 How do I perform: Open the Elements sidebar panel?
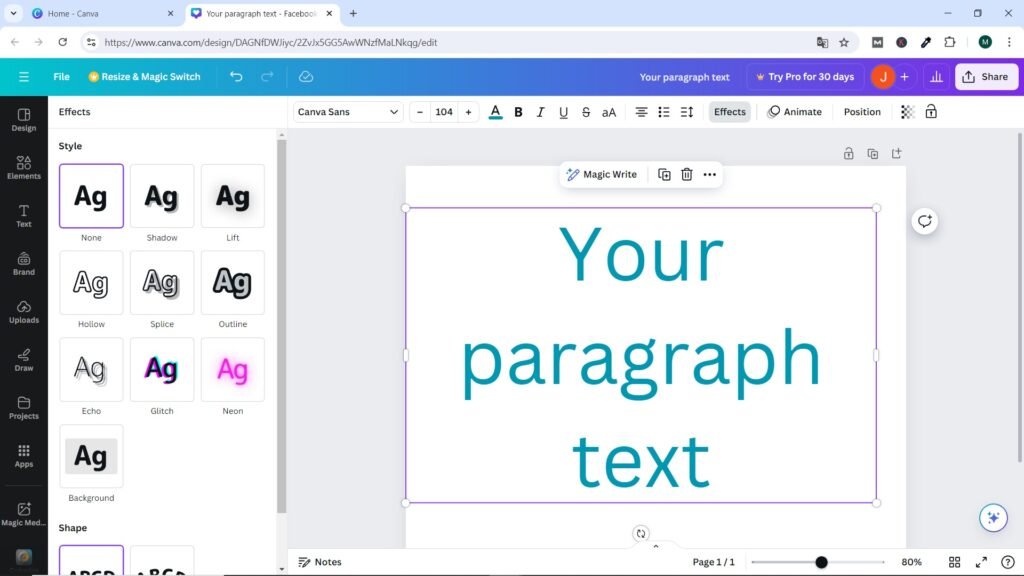tap(24, 167)
